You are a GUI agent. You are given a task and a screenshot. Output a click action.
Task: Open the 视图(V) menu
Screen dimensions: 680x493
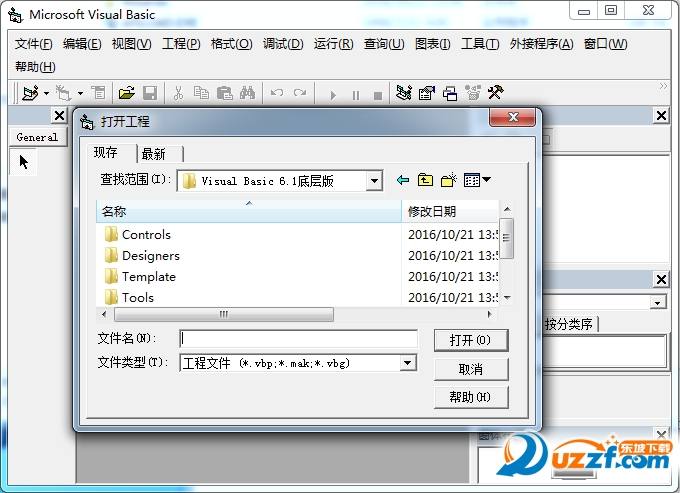131,44
